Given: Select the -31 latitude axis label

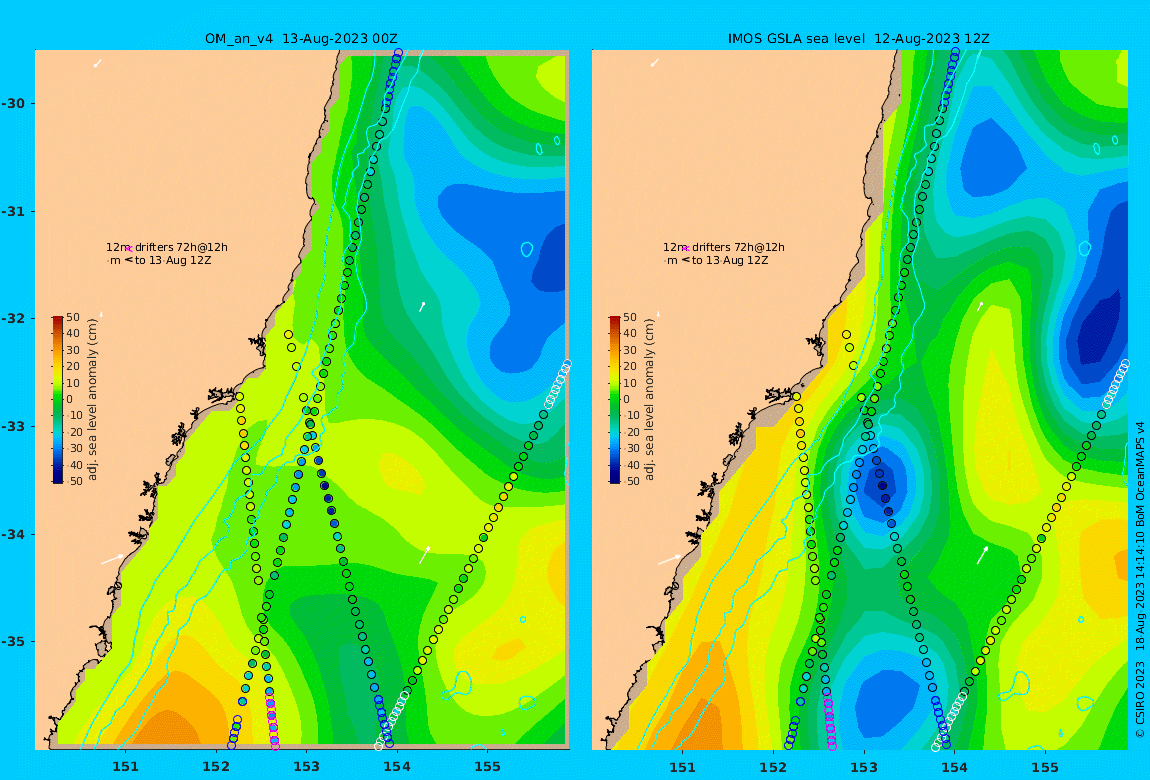Looking at the screenshot, I should tap(13, 211).
